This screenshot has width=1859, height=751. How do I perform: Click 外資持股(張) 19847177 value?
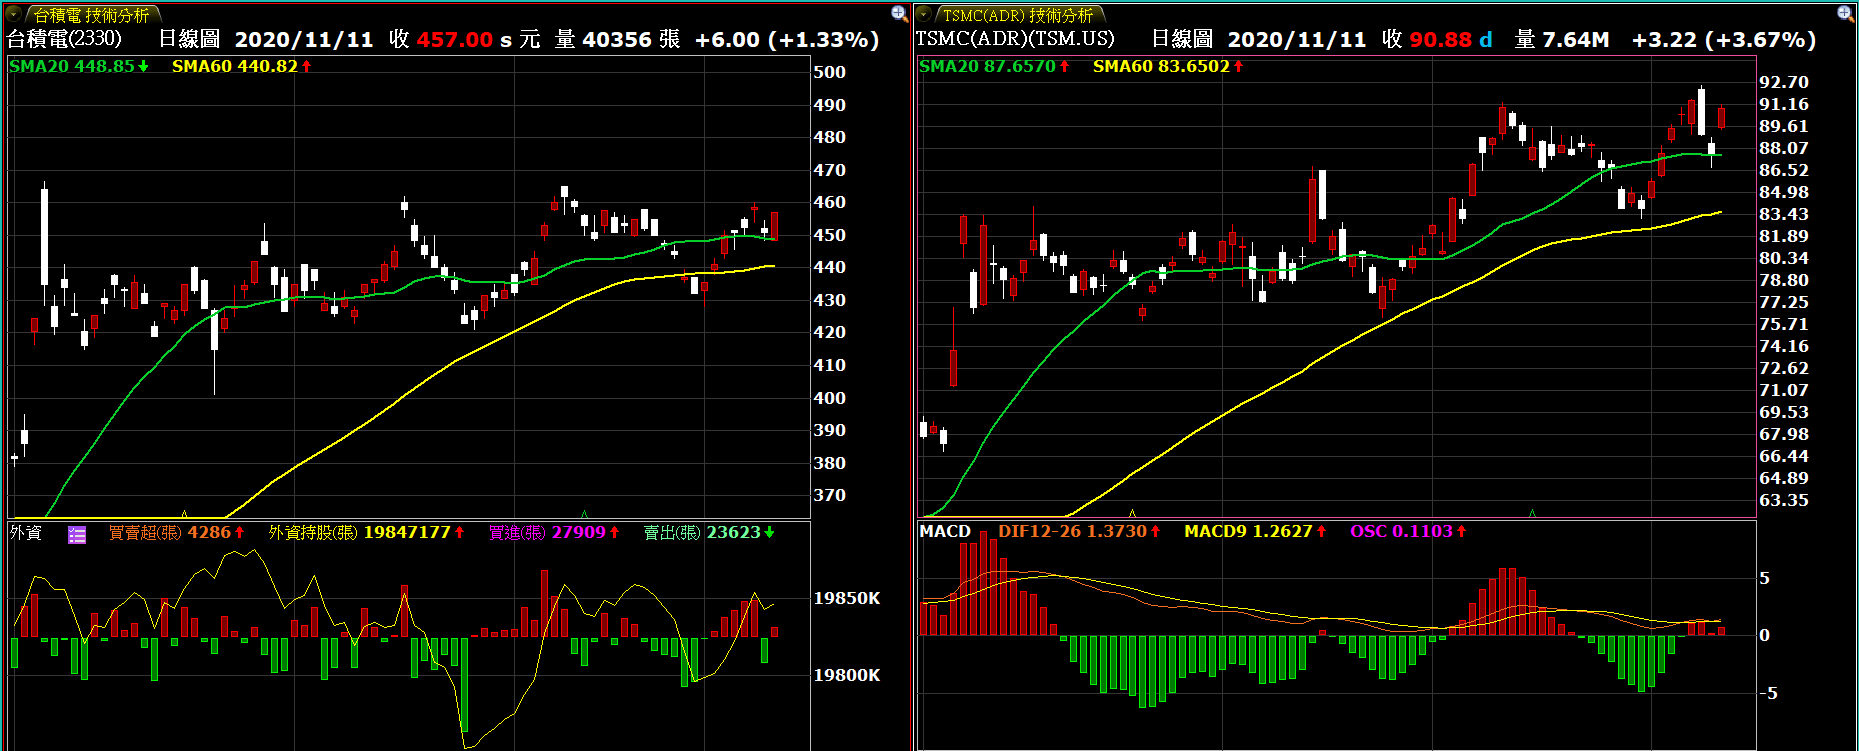coord(366,533)
